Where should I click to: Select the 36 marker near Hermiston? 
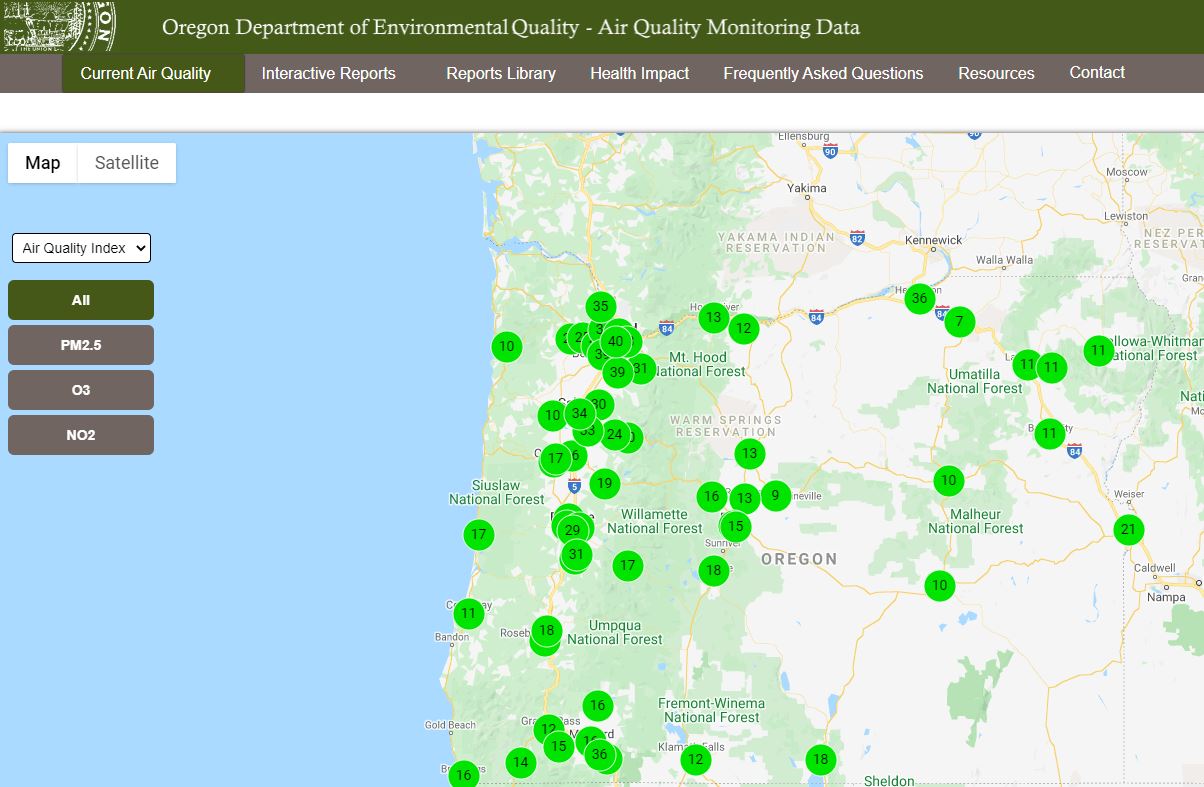point(919,298)
